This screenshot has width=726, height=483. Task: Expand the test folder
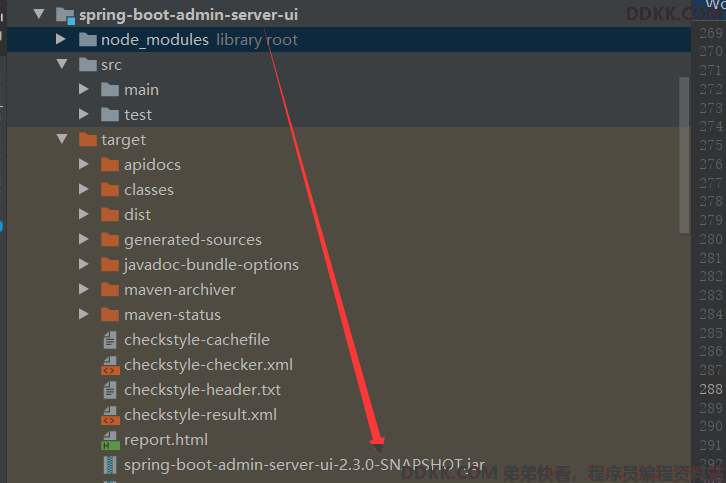[x=84, y=114]
